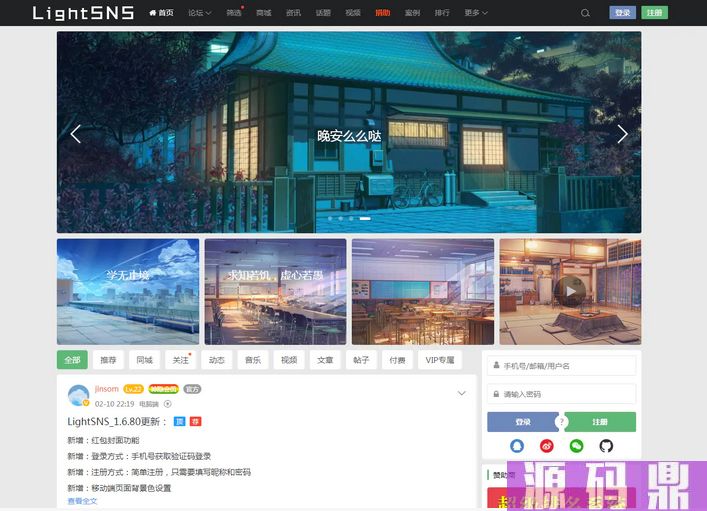Image resolution: width=707 pixels, height=511 pixels.
Task: Expand the 论坛 dropdown menu
Action: 200,13
